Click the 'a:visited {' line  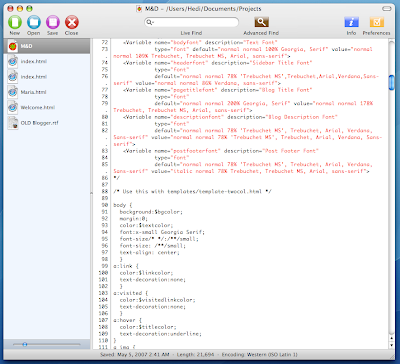point(131,293)
